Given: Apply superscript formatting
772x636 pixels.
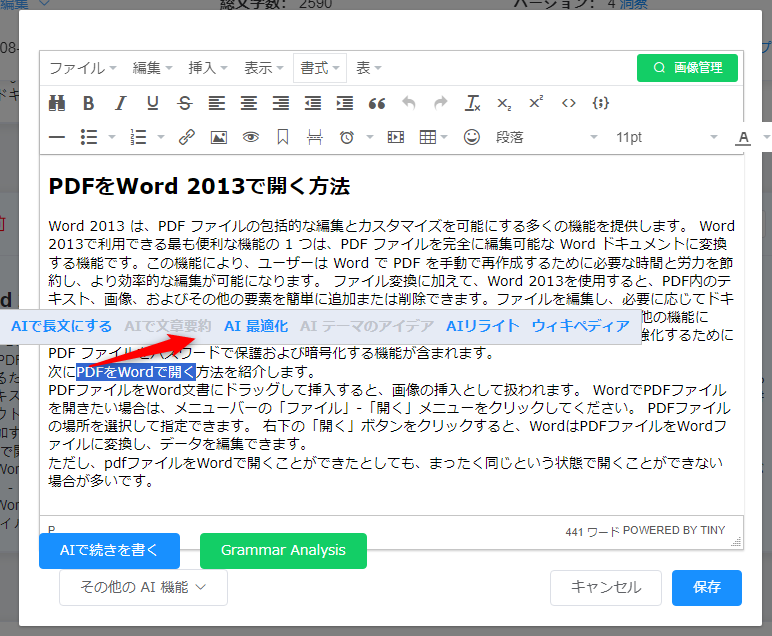Looking at the screenshot, I should 536,103.
